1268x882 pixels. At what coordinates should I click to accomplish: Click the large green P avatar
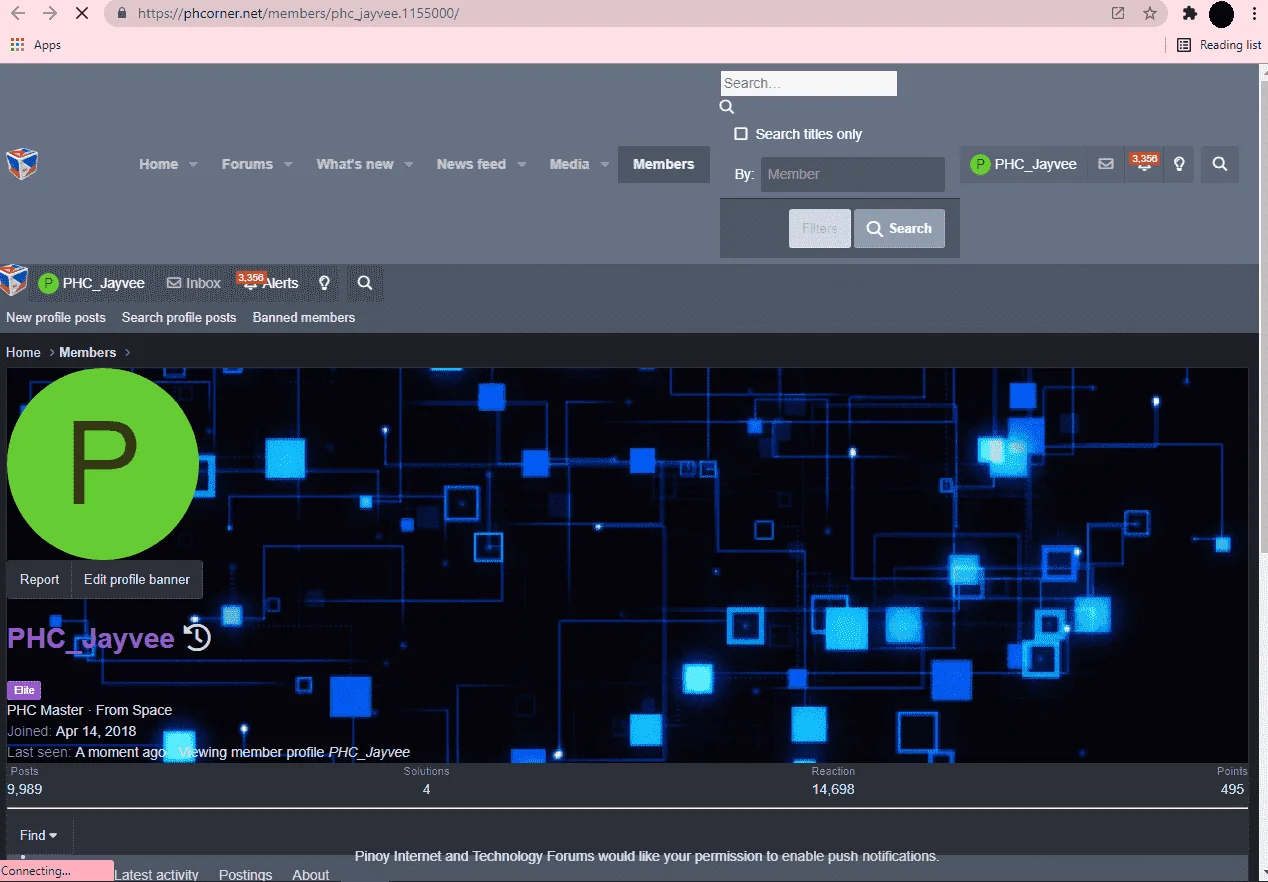pos(103,464)
